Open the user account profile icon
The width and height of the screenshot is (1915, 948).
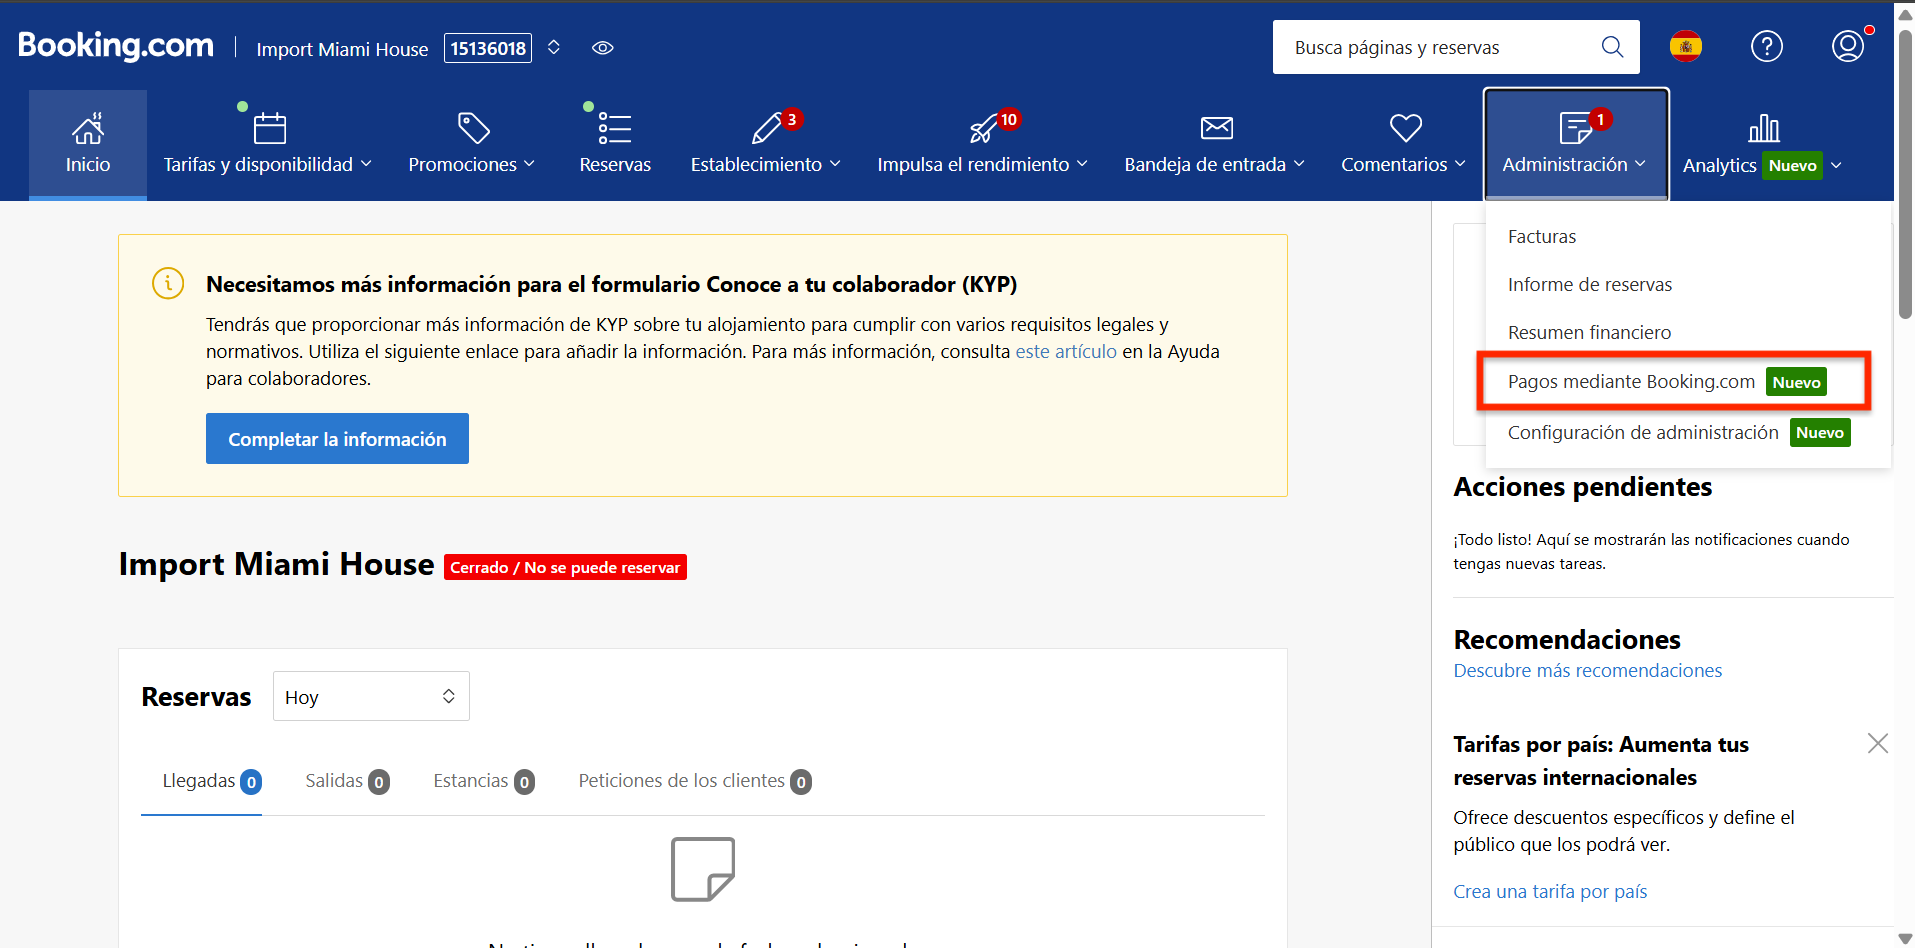tap(1847, 46)
